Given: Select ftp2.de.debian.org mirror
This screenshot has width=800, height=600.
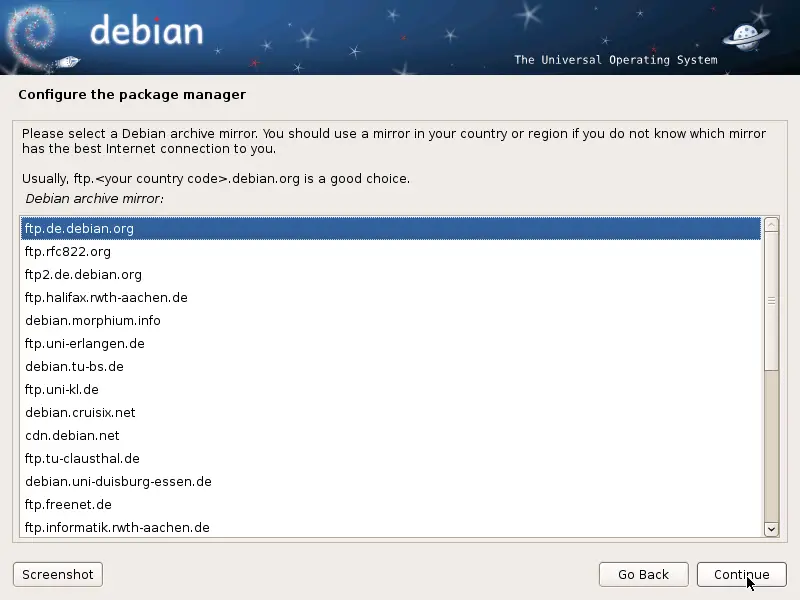Looking at the screenshot, I should [x=391, y=274].
